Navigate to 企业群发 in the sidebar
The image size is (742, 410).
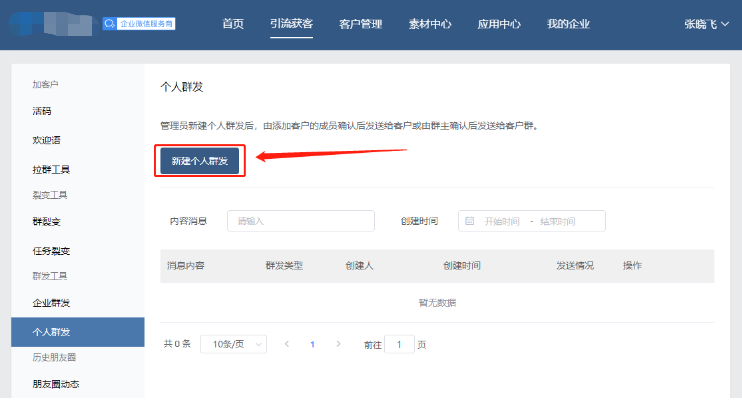[50, 302]
